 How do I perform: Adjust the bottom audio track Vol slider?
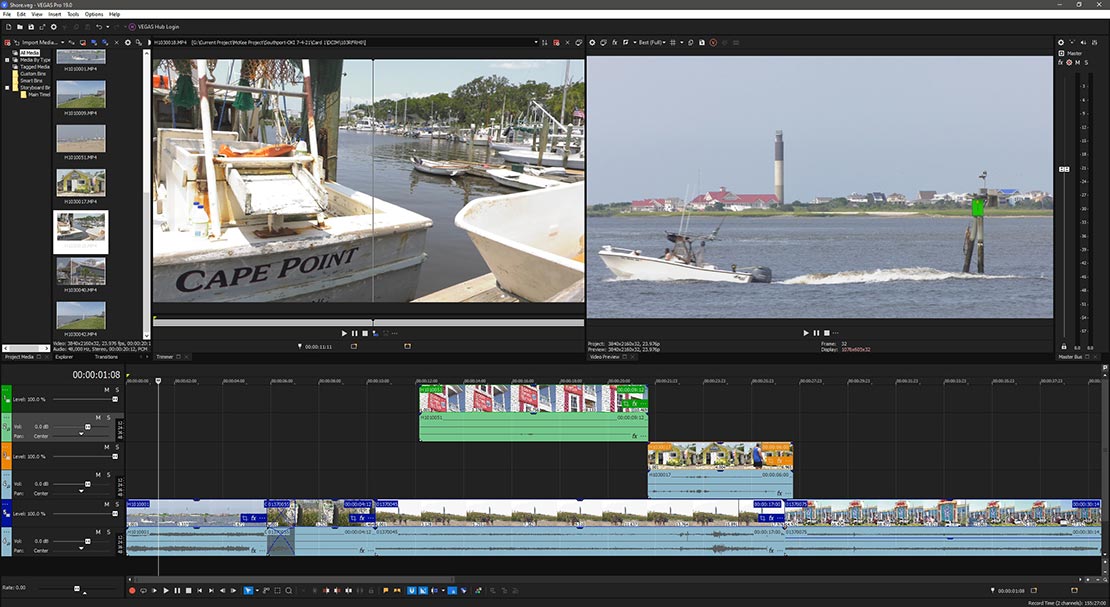(x=88, y=541)
